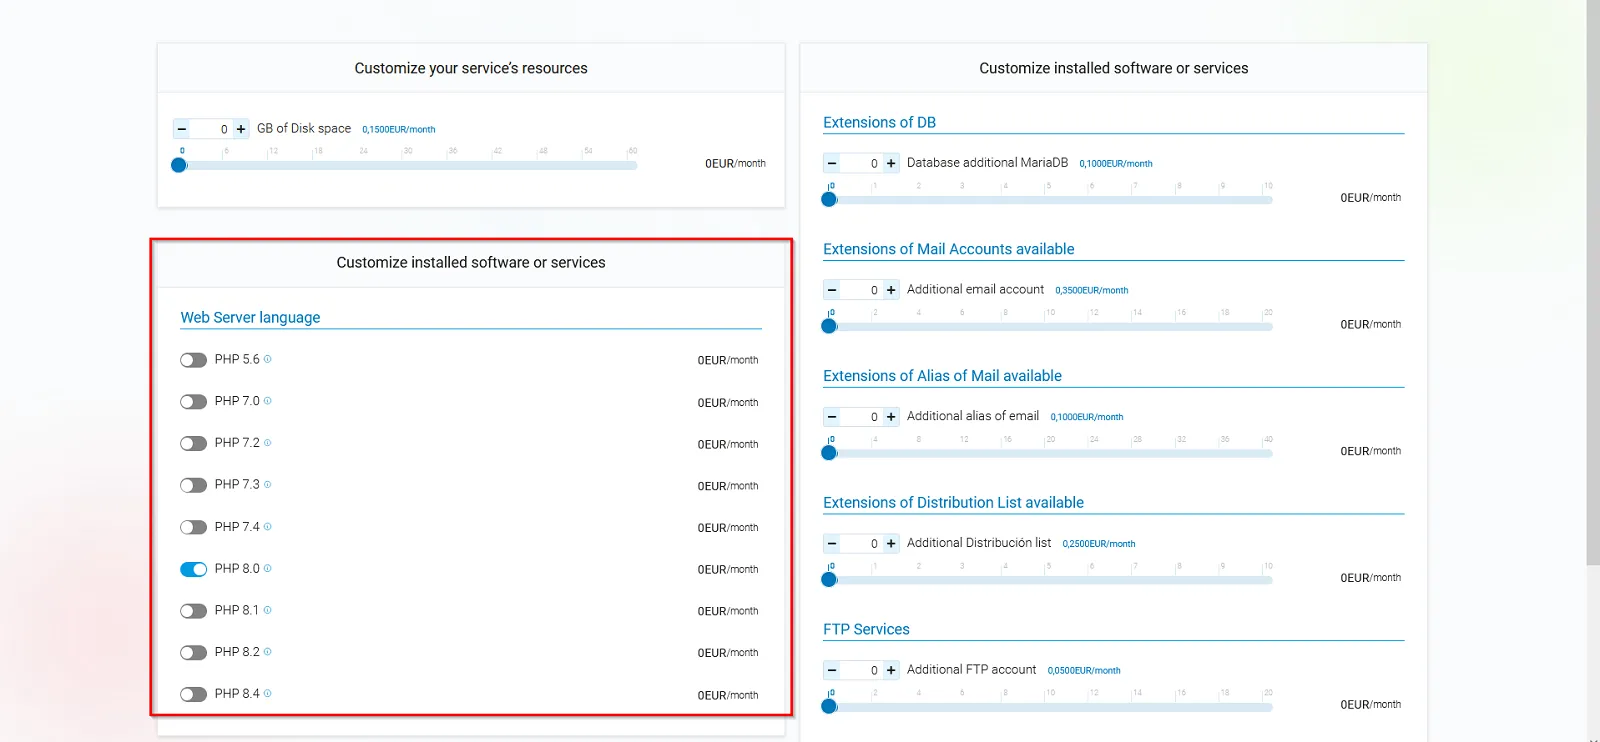Screen dimensions: 1600x742
Task: Decrease GB of Disk space with minus
Action: point(182,129)
